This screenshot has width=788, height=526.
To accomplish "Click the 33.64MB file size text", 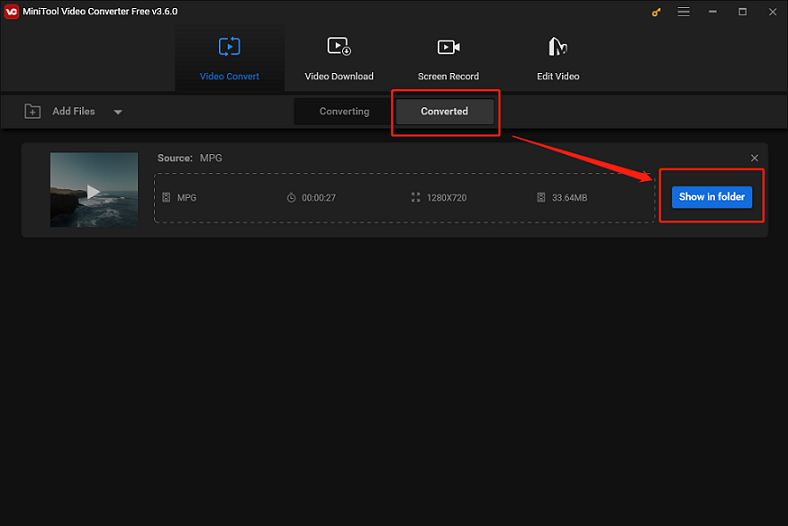I will [569, 198].
